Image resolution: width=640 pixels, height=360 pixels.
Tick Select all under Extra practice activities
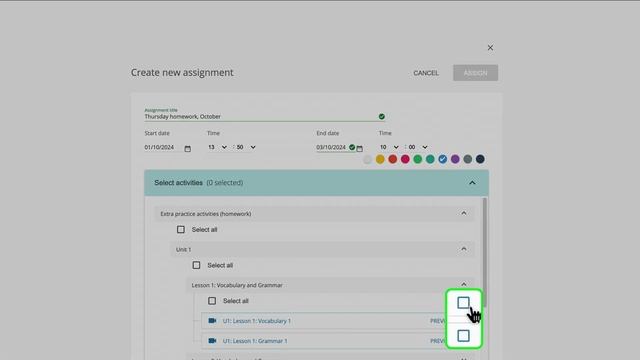181,230
